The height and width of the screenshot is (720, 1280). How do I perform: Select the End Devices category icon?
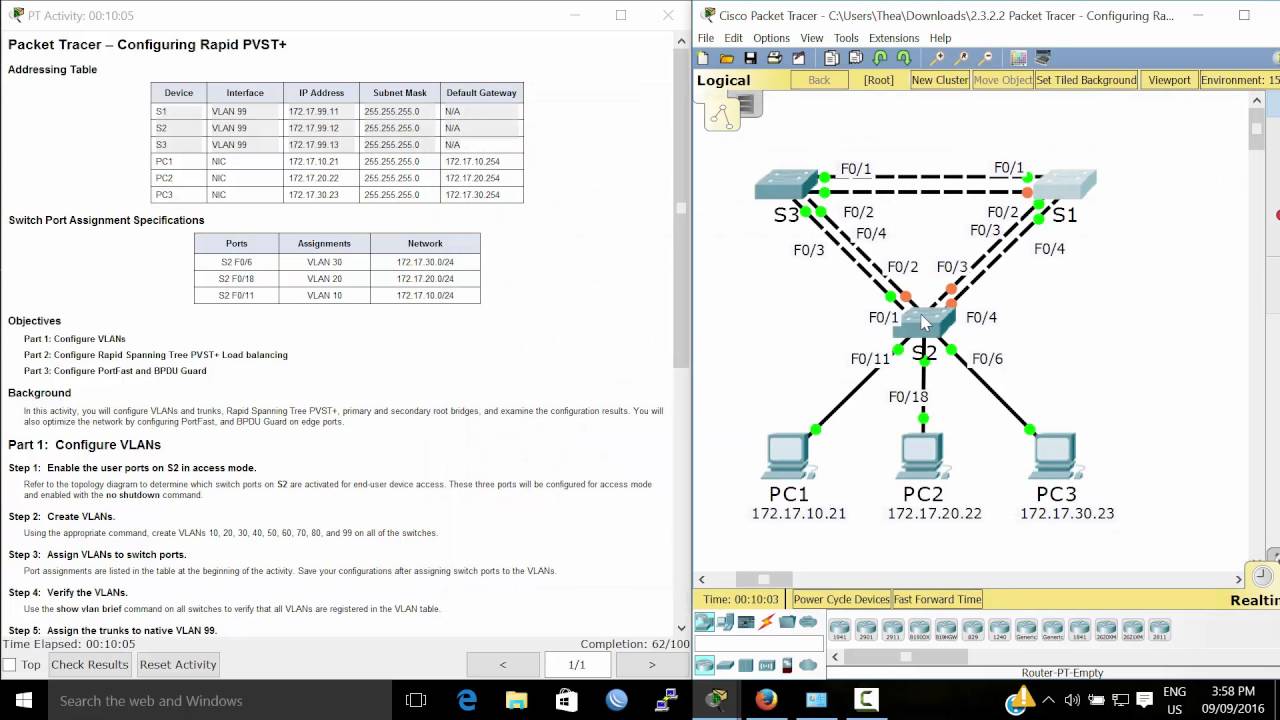(x=726, y=622)
